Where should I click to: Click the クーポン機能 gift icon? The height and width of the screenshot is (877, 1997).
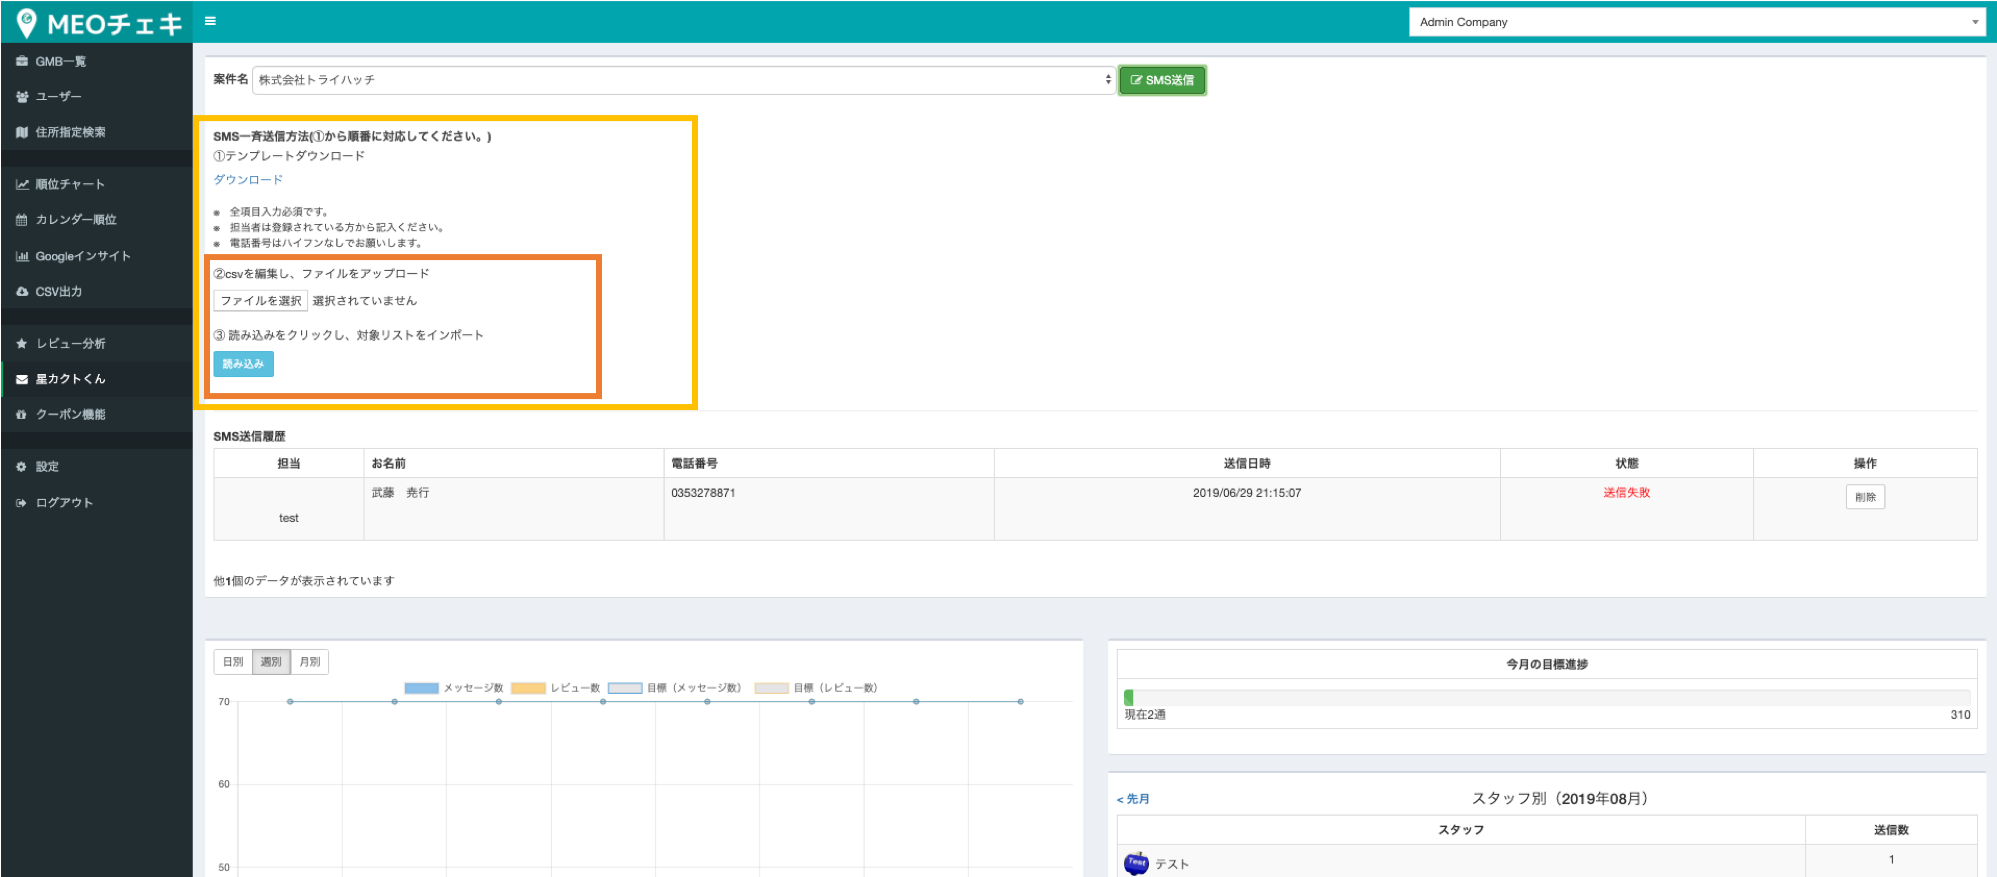click(22, 414)
